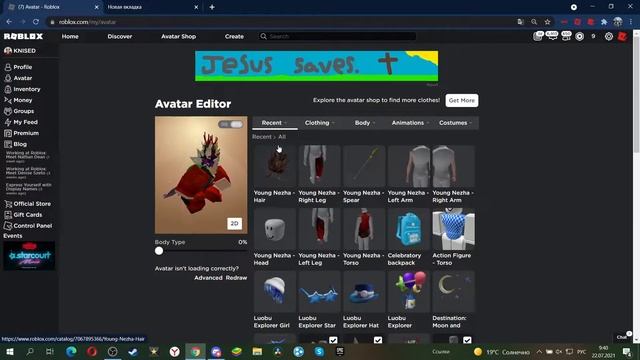The image size is (640, 360).
Task: Click the Redraw link
Action: 236,278
